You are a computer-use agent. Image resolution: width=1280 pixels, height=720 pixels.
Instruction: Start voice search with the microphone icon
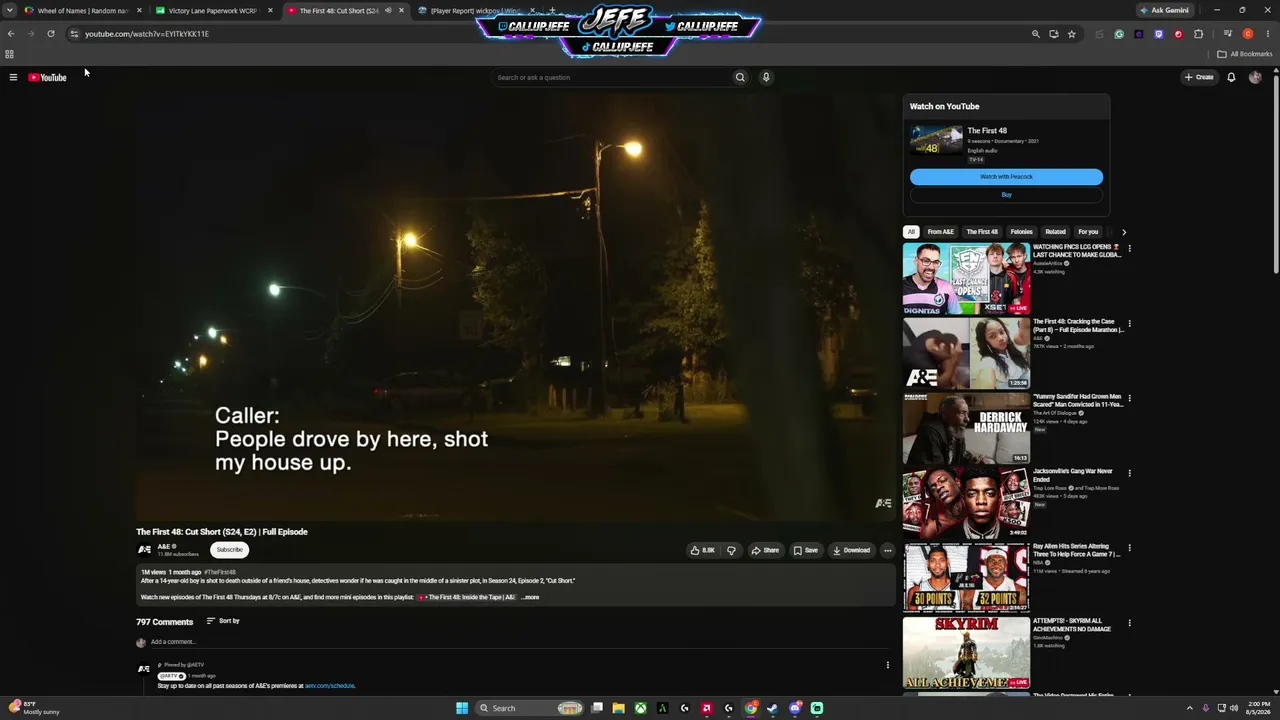click(766, 77)
